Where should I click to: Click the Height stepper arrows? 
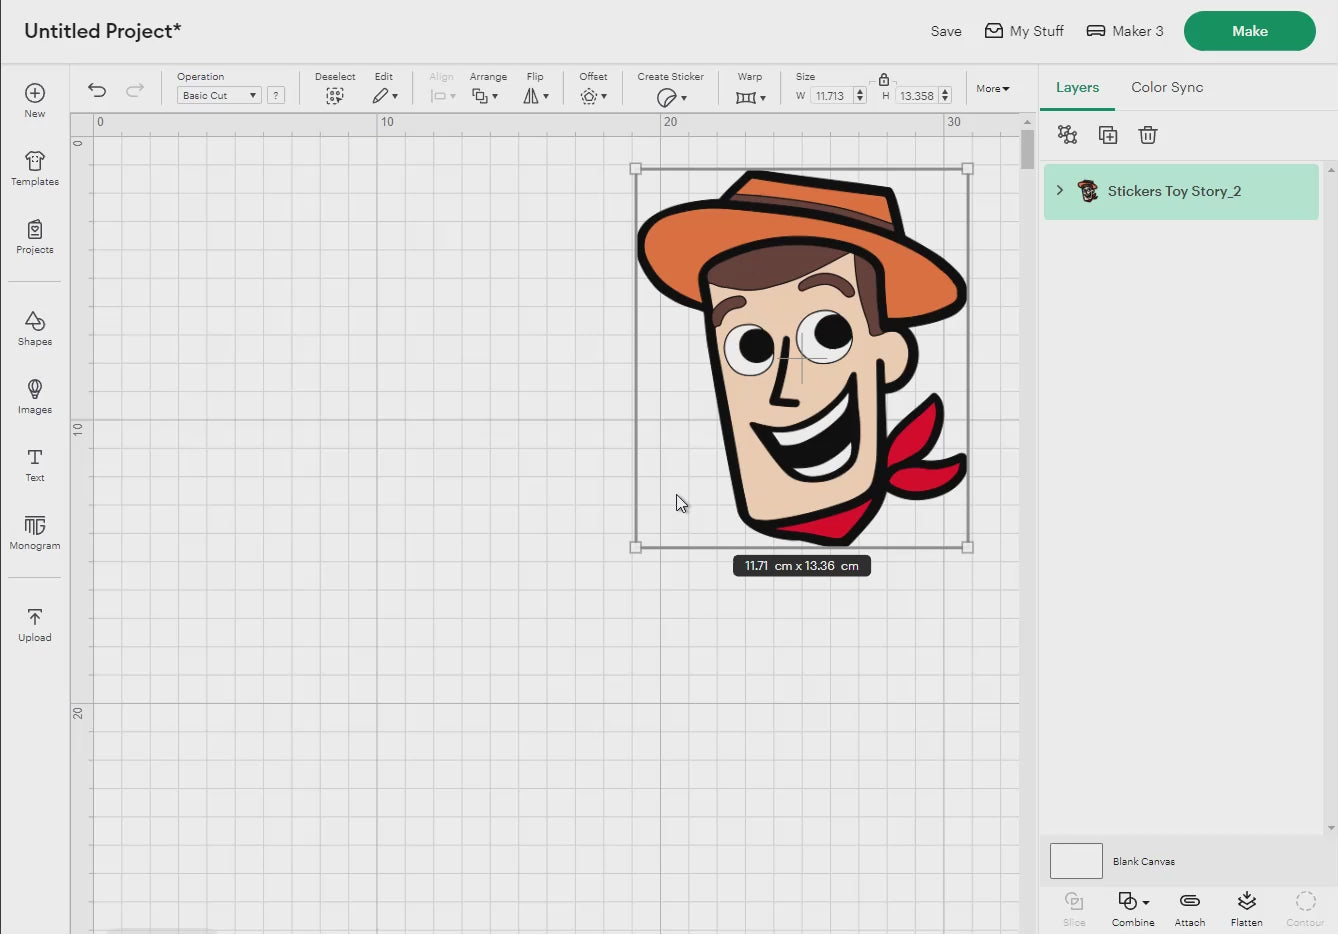click(946, 96)
